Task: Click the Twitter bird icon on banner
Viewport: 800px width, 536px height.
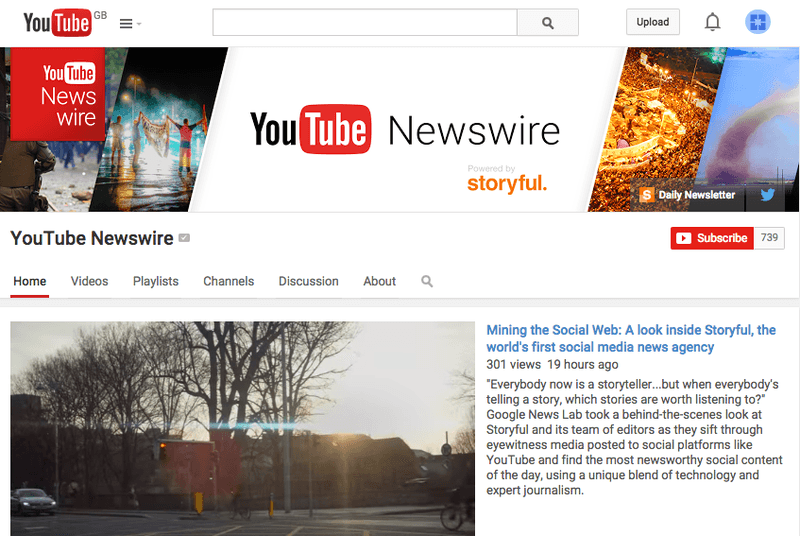Action: [x=767, y=195]
